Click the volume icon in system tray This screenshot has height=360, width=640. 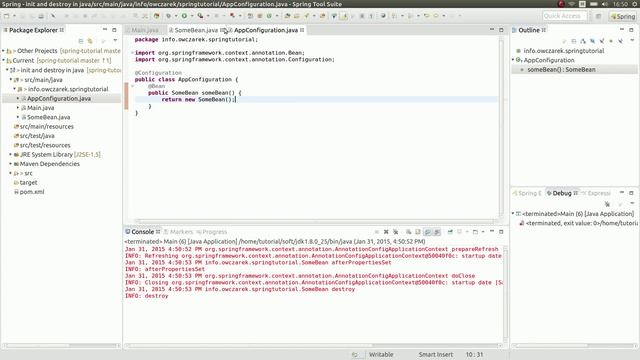[604, 4]
